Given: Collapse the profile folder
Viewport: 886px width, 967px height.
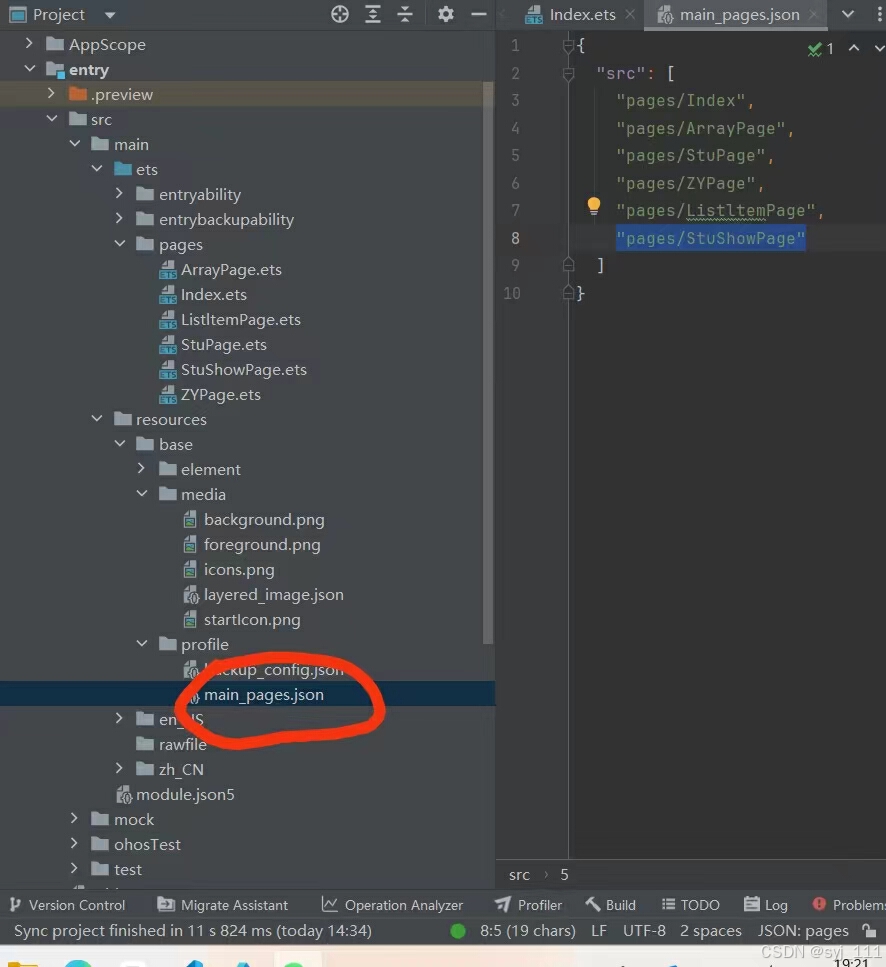Looking at the screenshot, I should pyautogui.click(x=142, y=643).
